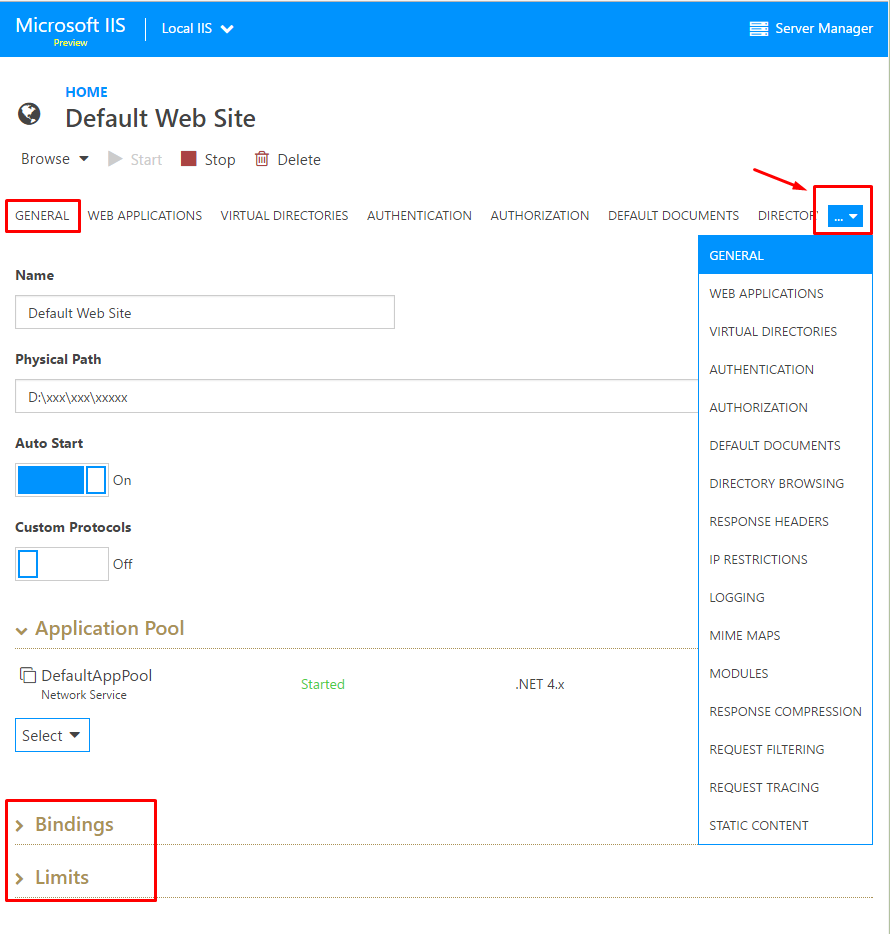Viewport: 890px width, 934px height.
Task: Click the Physical Path input field
Action: pos(356,396)
